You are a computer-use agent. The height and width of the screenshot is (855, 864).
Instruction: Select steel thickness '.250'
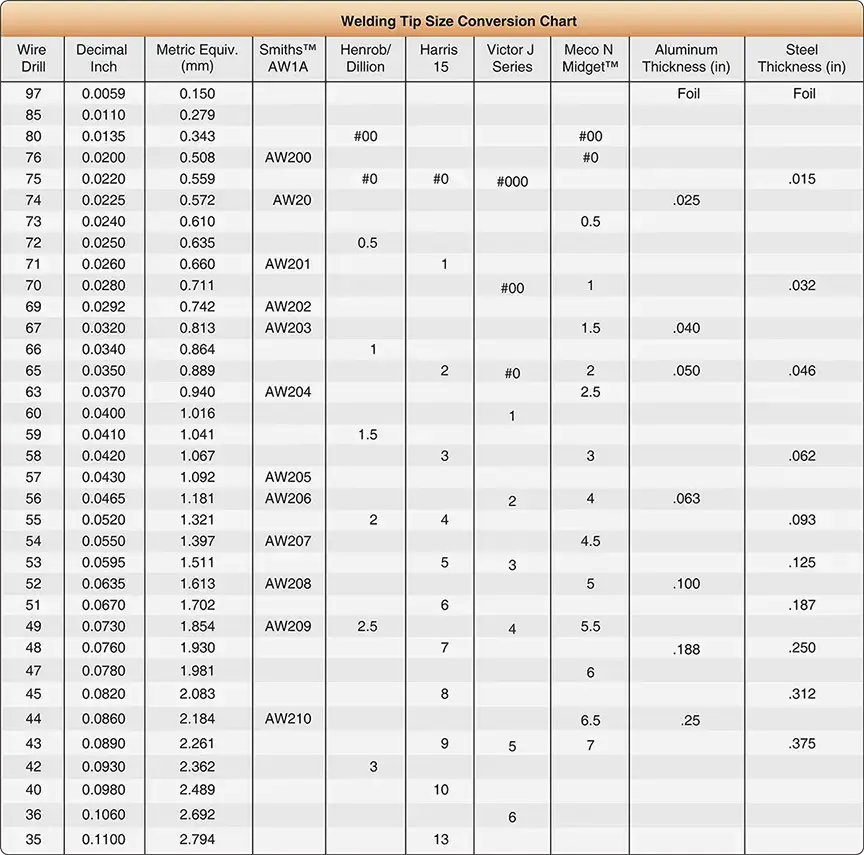802,647
